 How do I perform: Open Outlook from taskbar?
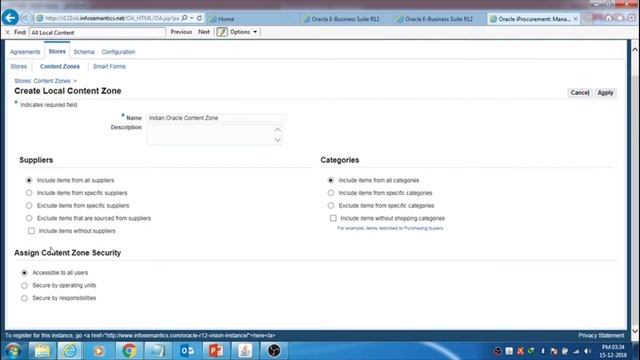pyautogui.click(x=187, y=351)
